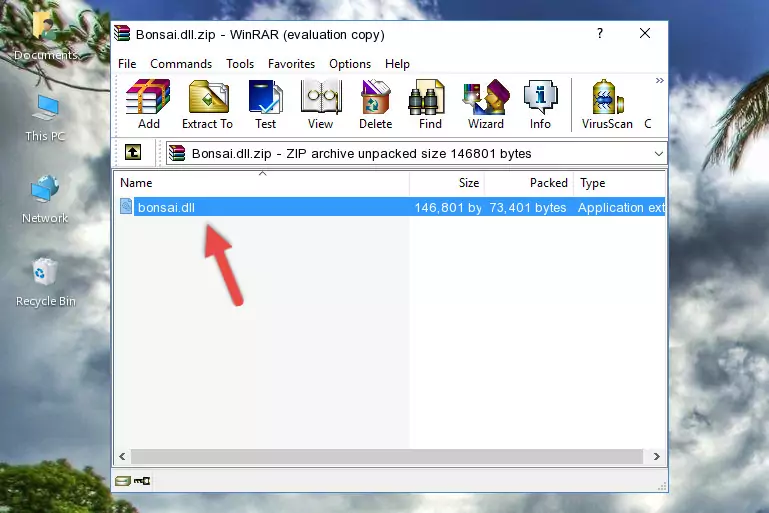Run the Test archive tool
The width and height of the screenshot is (769, 513).
(x=265, y=104)
